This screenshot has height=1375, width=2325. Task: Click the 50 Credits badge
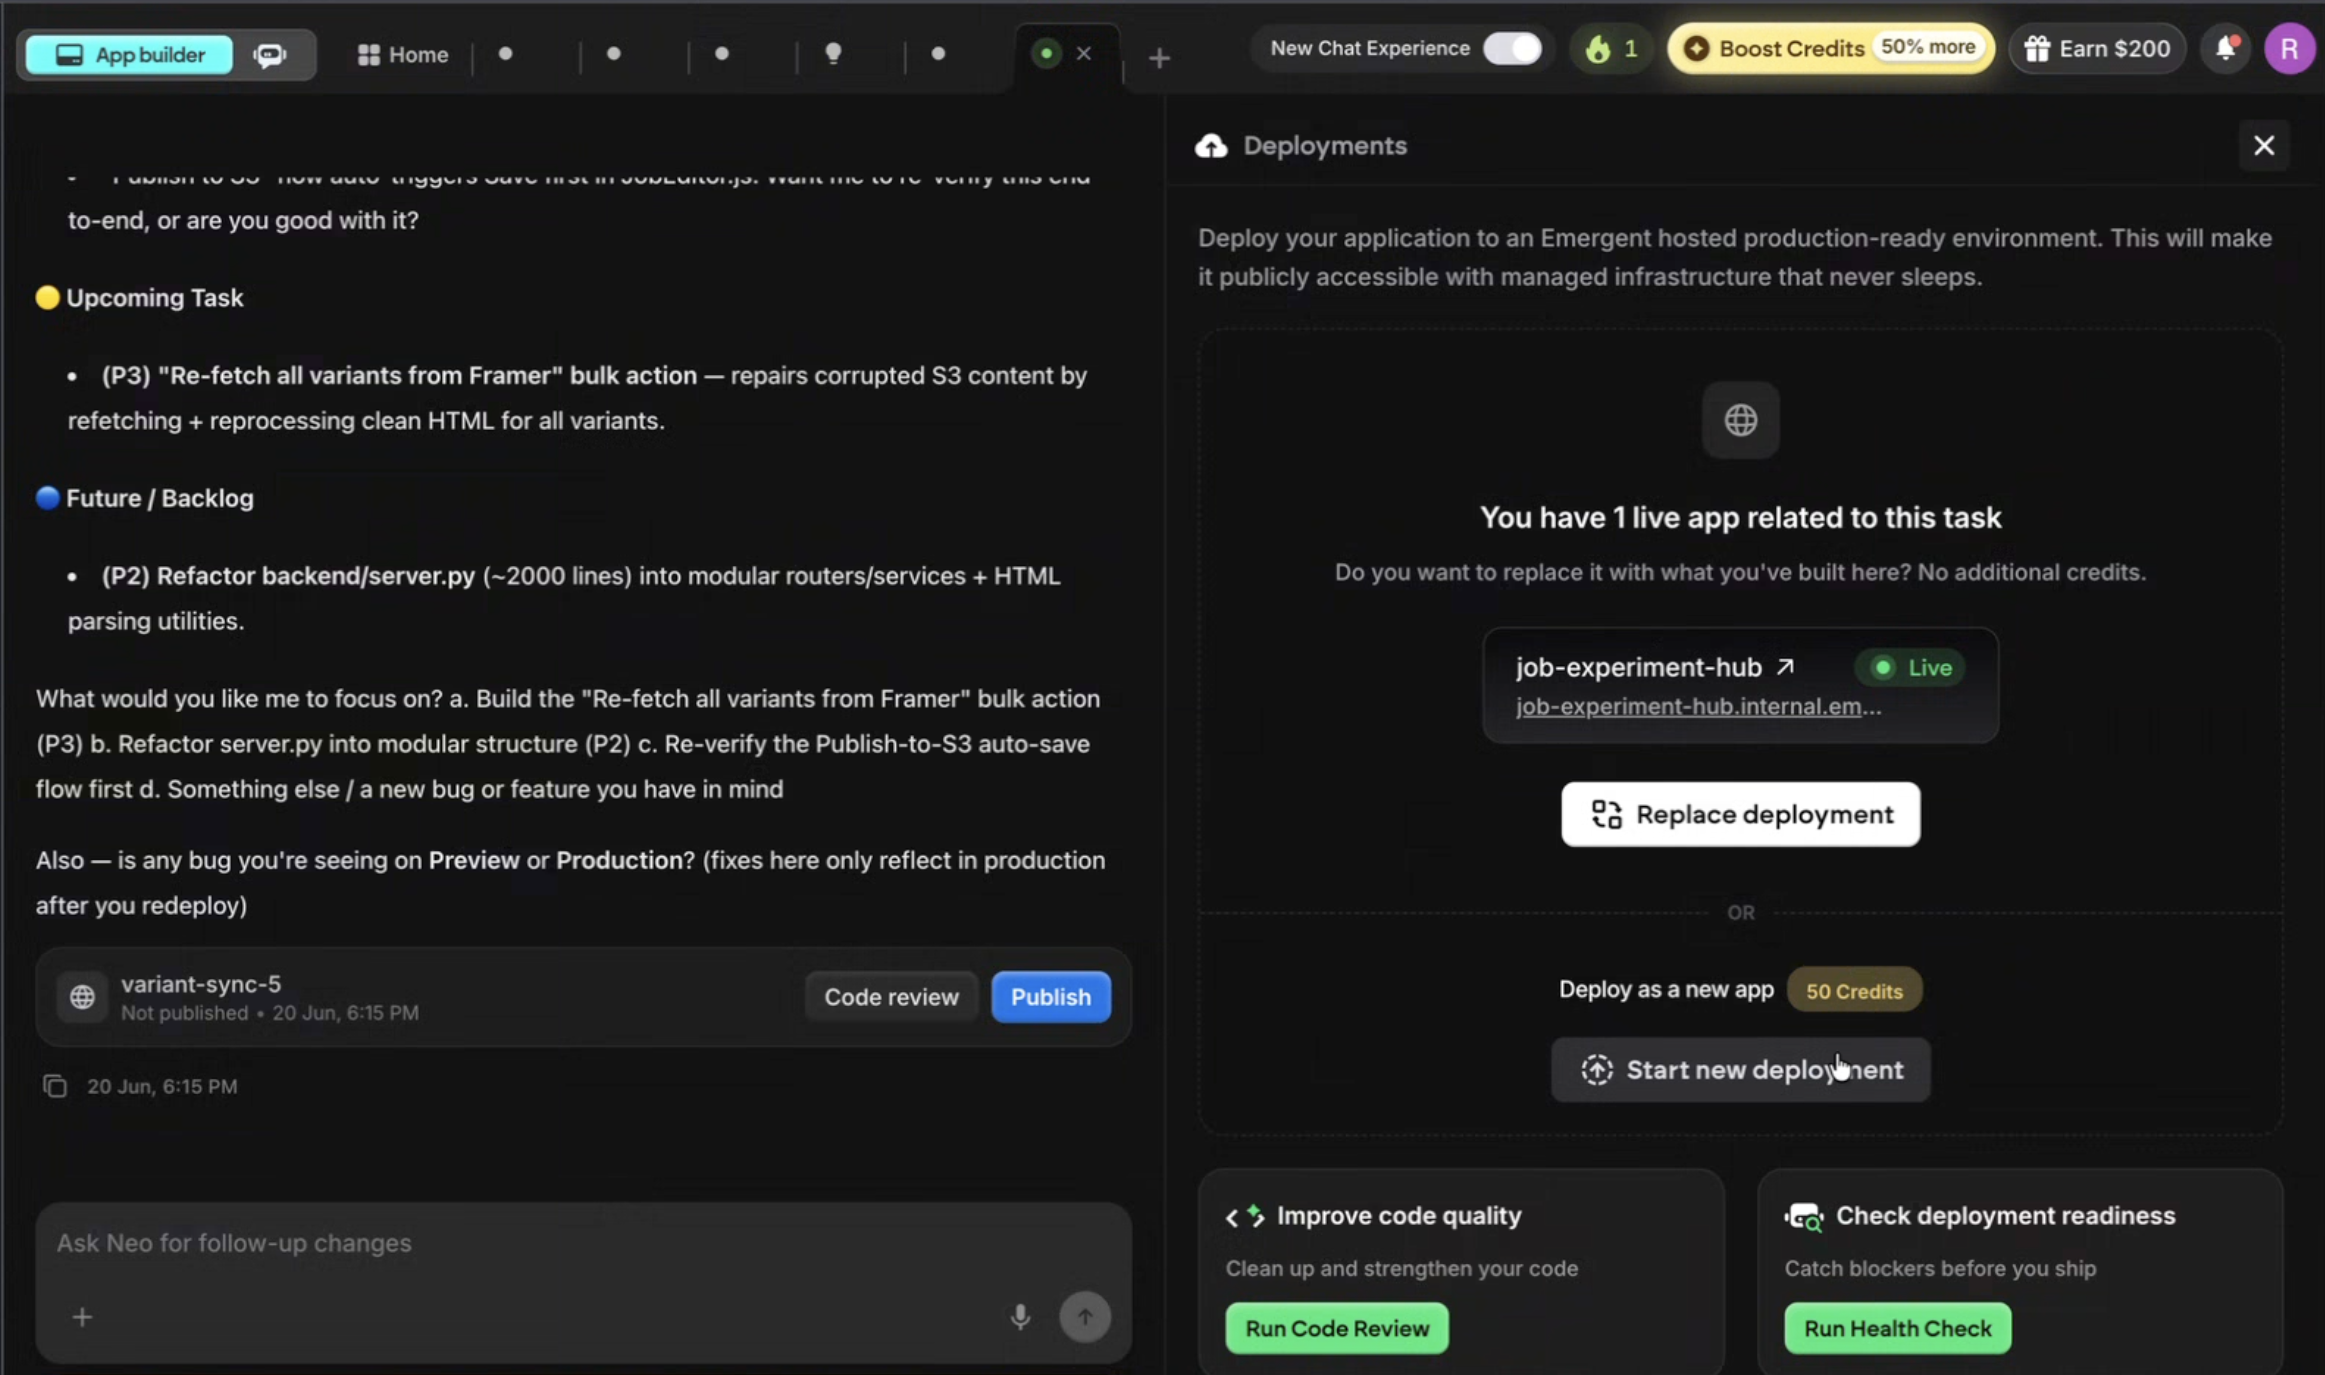[x=1854, y=990]
